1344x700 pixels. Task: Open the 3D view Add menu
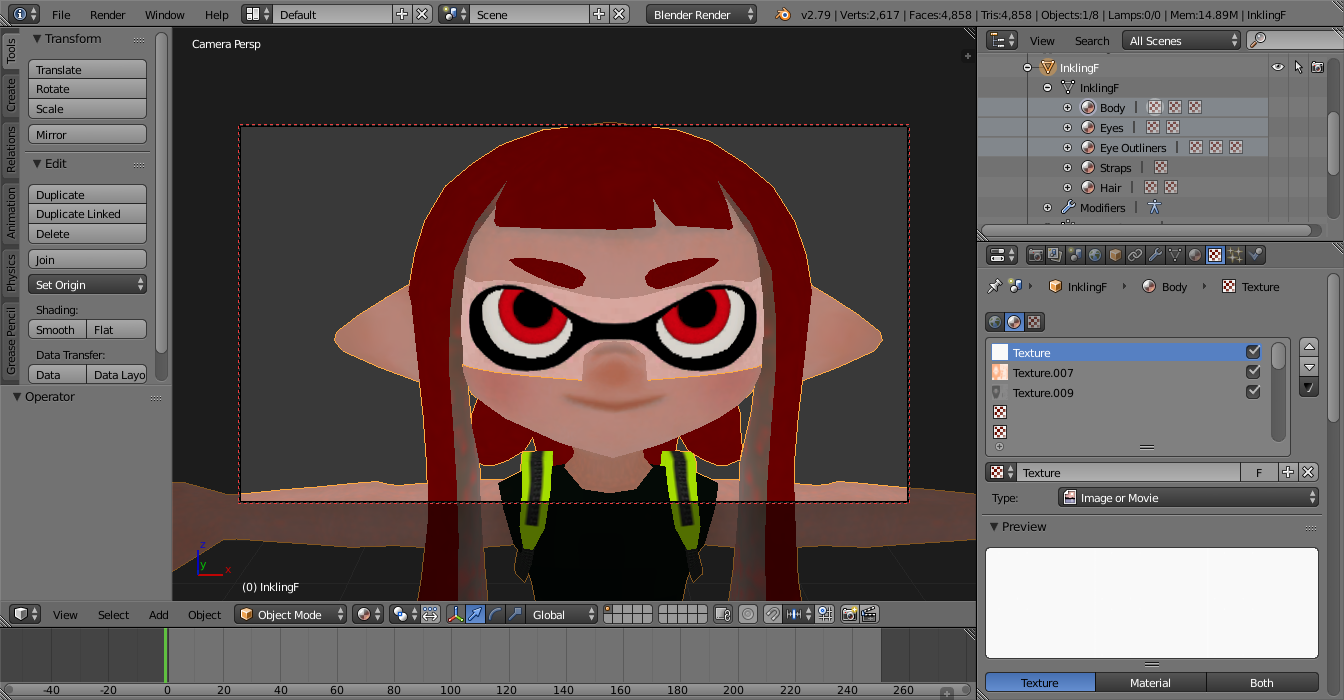point(159,615)
